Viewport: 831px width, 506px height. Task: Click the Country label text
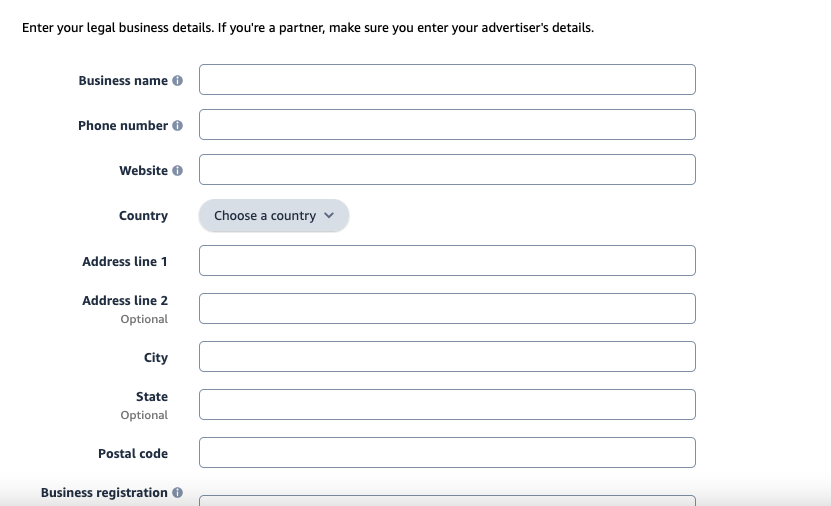click(143, 216)
